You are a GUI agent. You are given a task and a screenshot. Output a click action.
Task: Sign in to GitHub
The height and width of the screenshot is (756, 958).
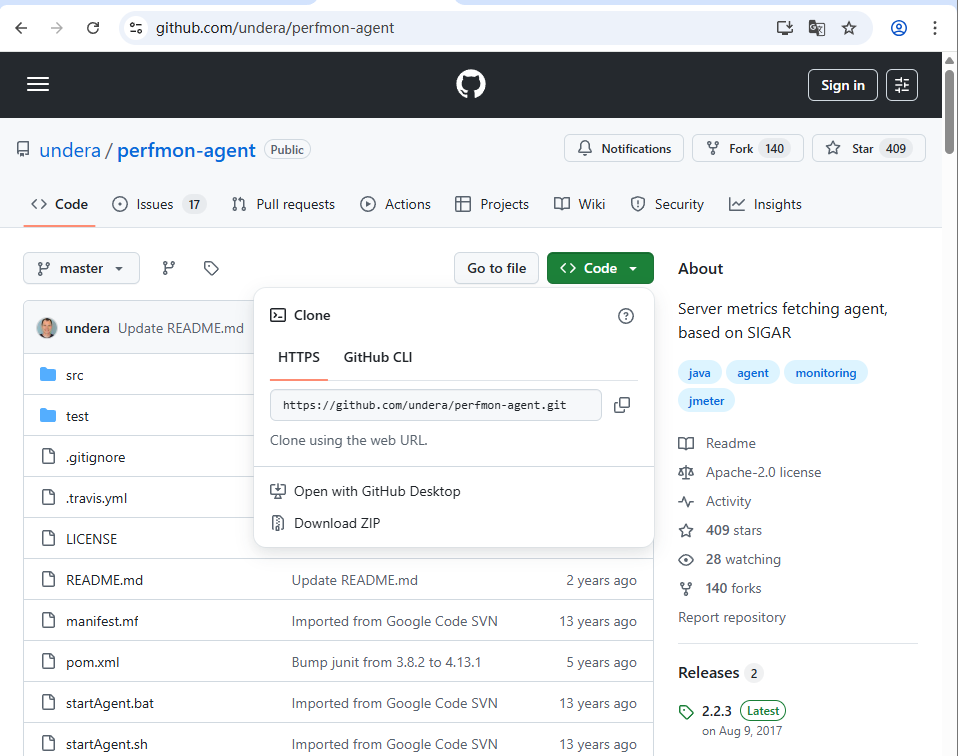pos(843,85)
